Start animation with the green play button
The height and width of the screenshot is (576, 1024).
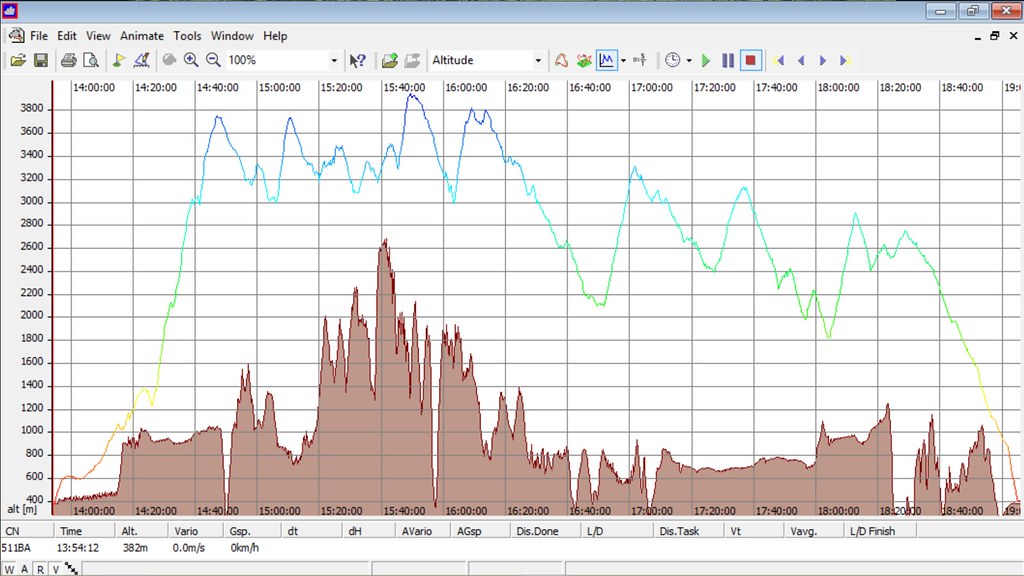click(x=706, y=61)
